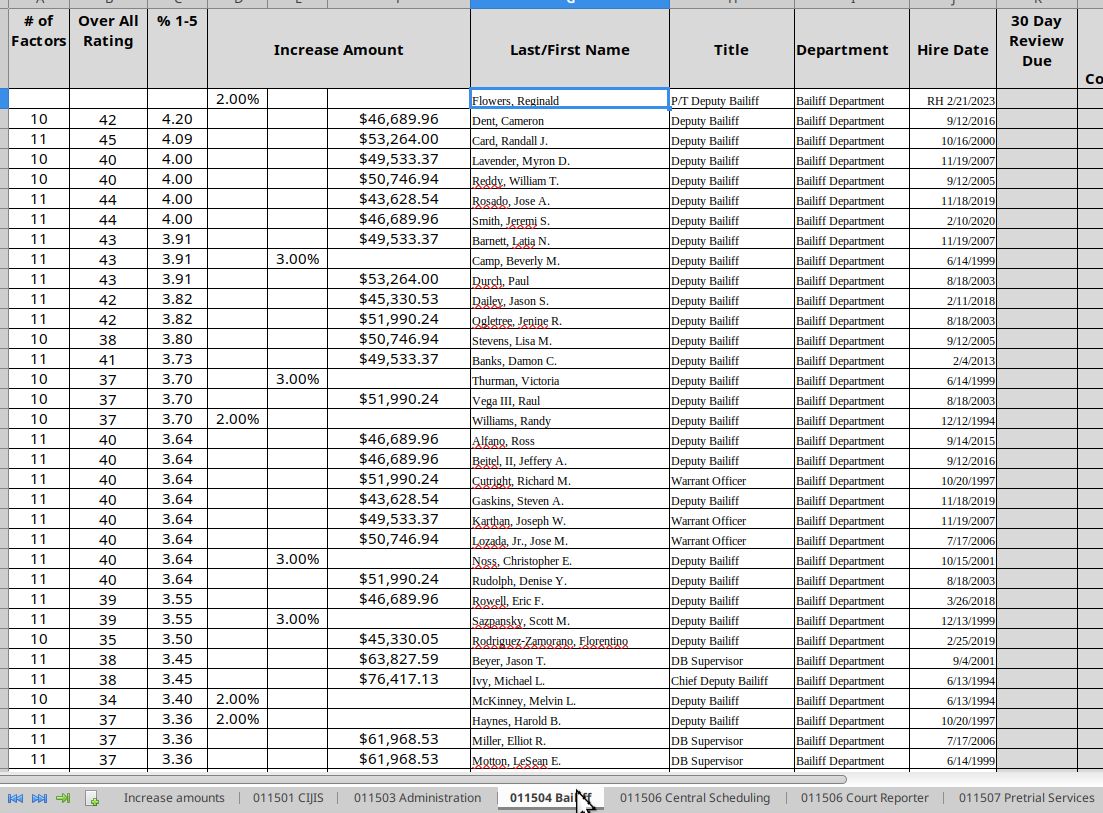This screenshot has width=1103, height=813.
Task: Click the 'Lozada, Jr., Jose M.' cell
Action: pyautogui.click(x=569, y=541)
